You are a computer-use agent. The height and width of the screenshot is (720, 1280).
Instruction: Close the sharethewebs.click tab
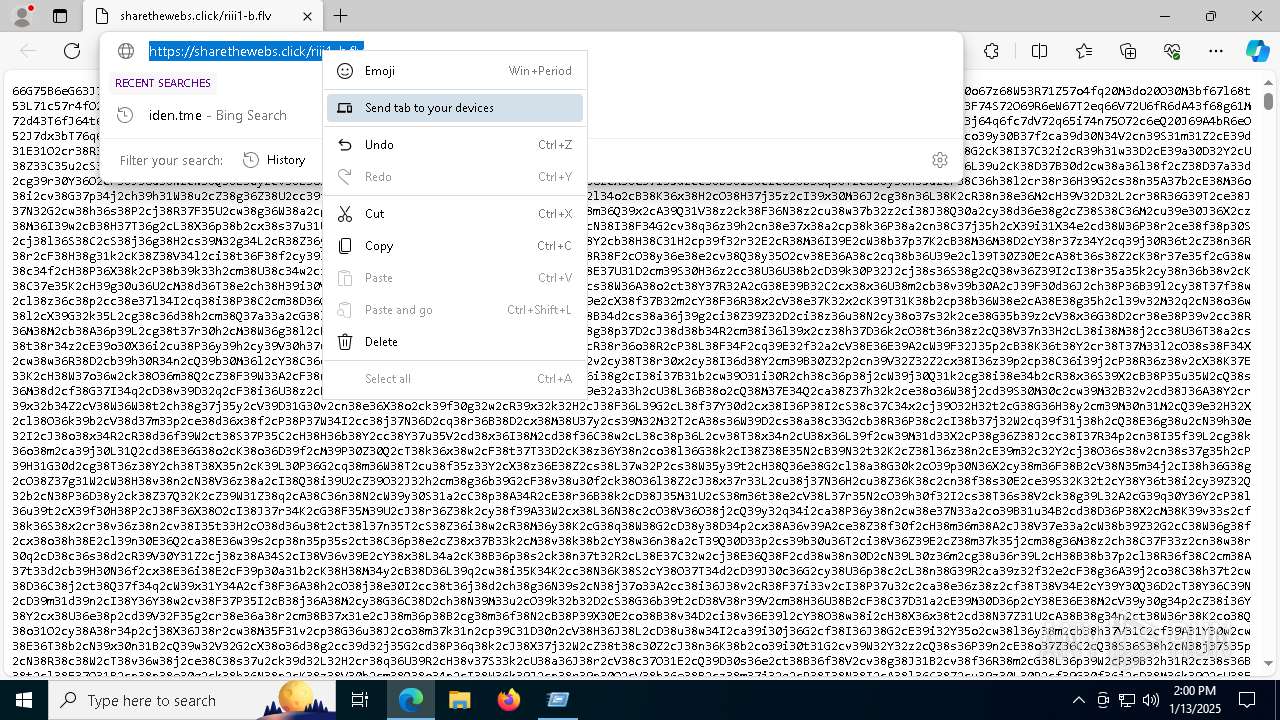coord(307,16)
